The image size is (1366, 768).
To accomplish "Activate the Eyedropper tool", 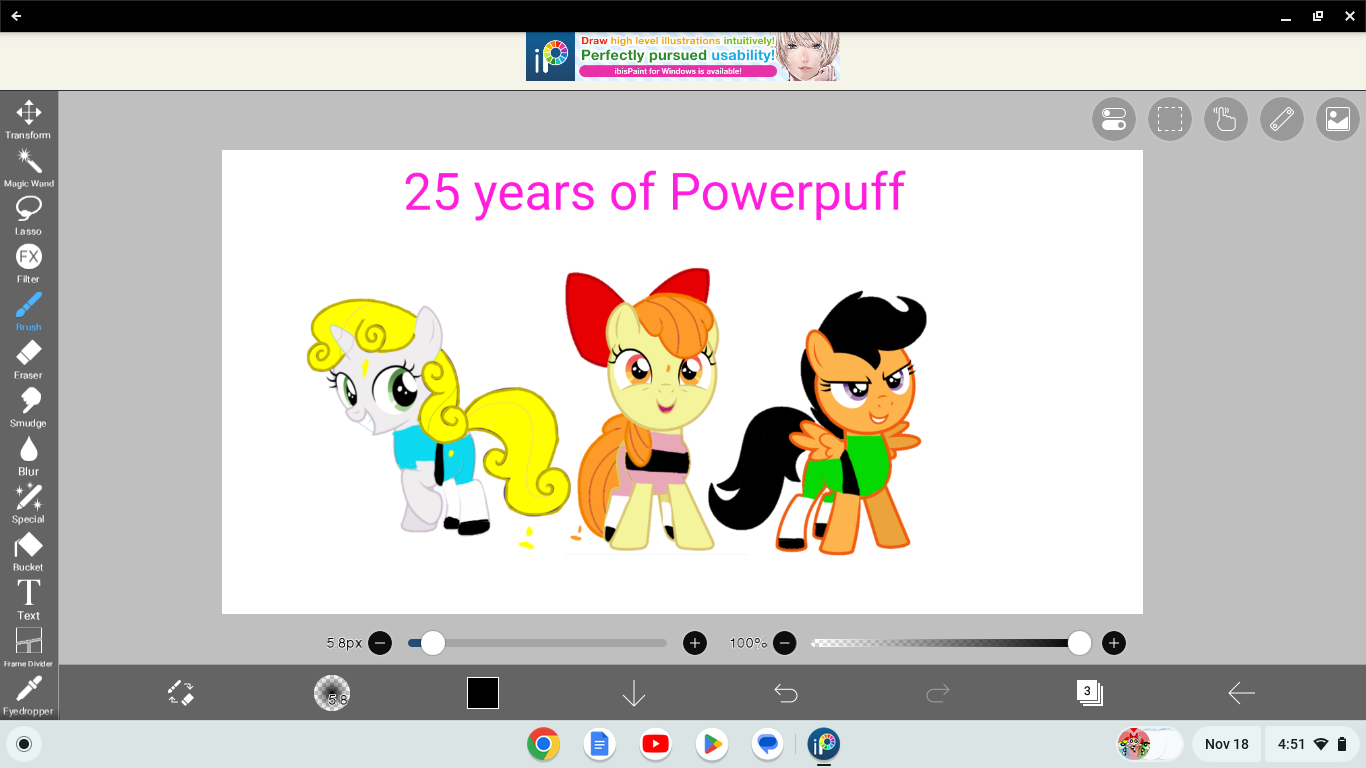I will pyautogui.click(x=28, y=696).
